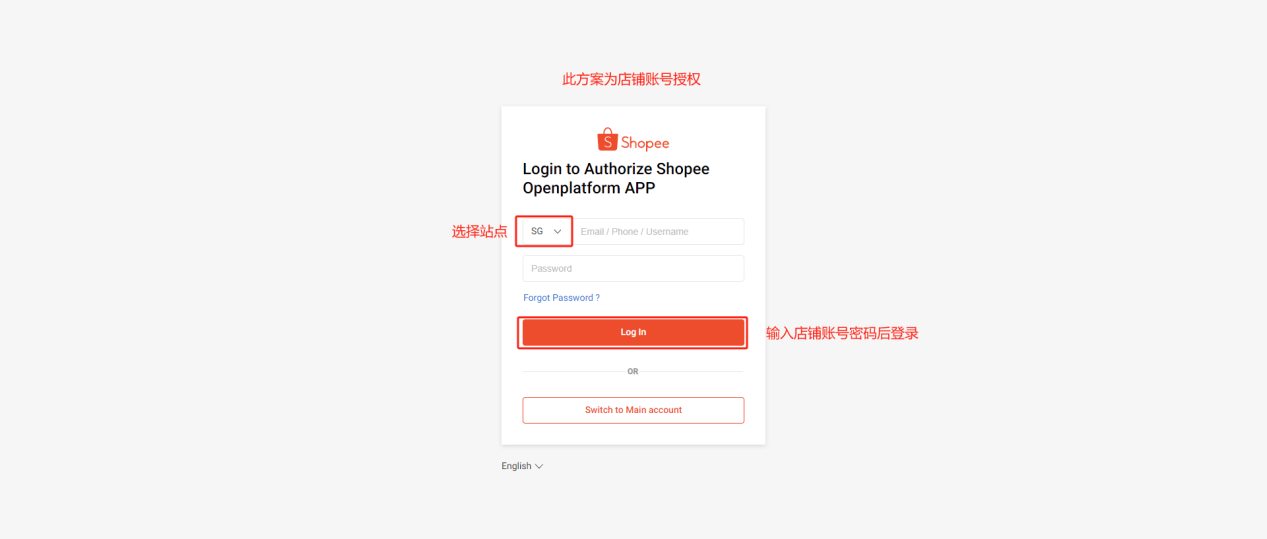Open the English language selector
This screenshot has width=1267, height=539.
coord(522,466)
